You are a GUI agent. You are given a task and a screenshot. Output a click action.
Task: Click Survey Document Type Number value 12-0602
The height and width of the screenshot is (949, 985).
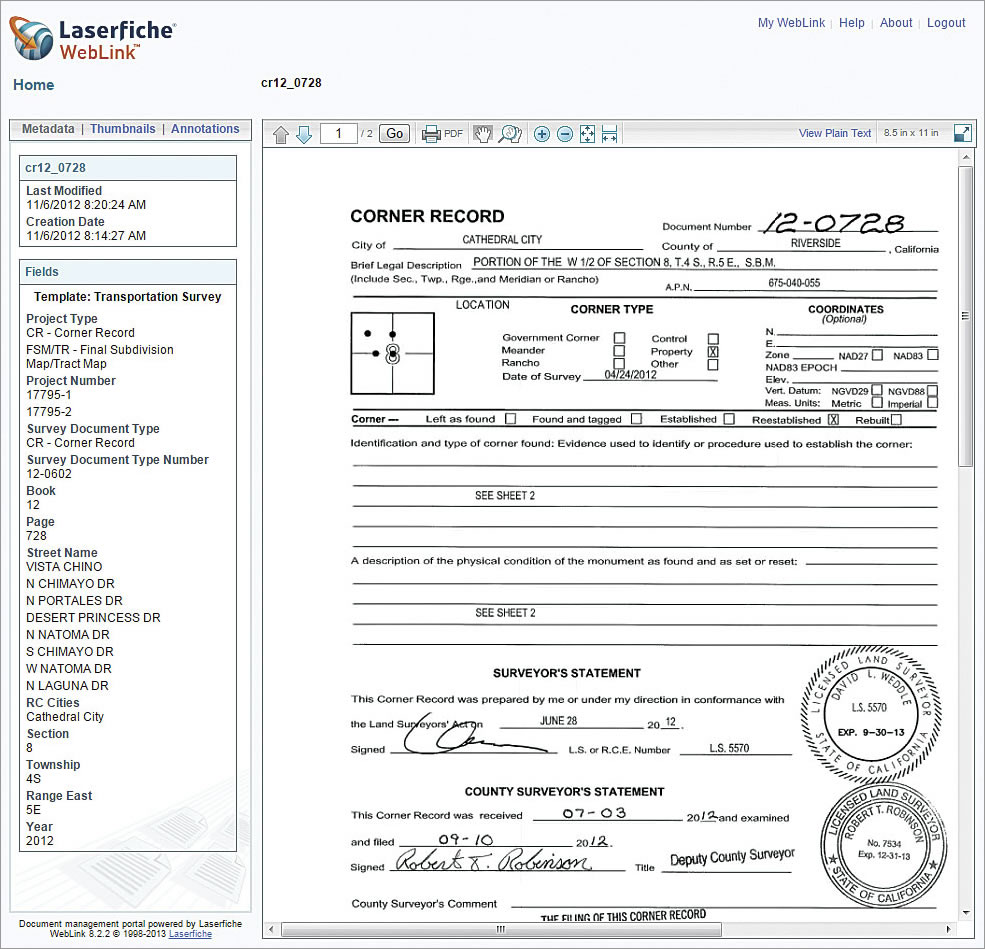tap(48, 474)
